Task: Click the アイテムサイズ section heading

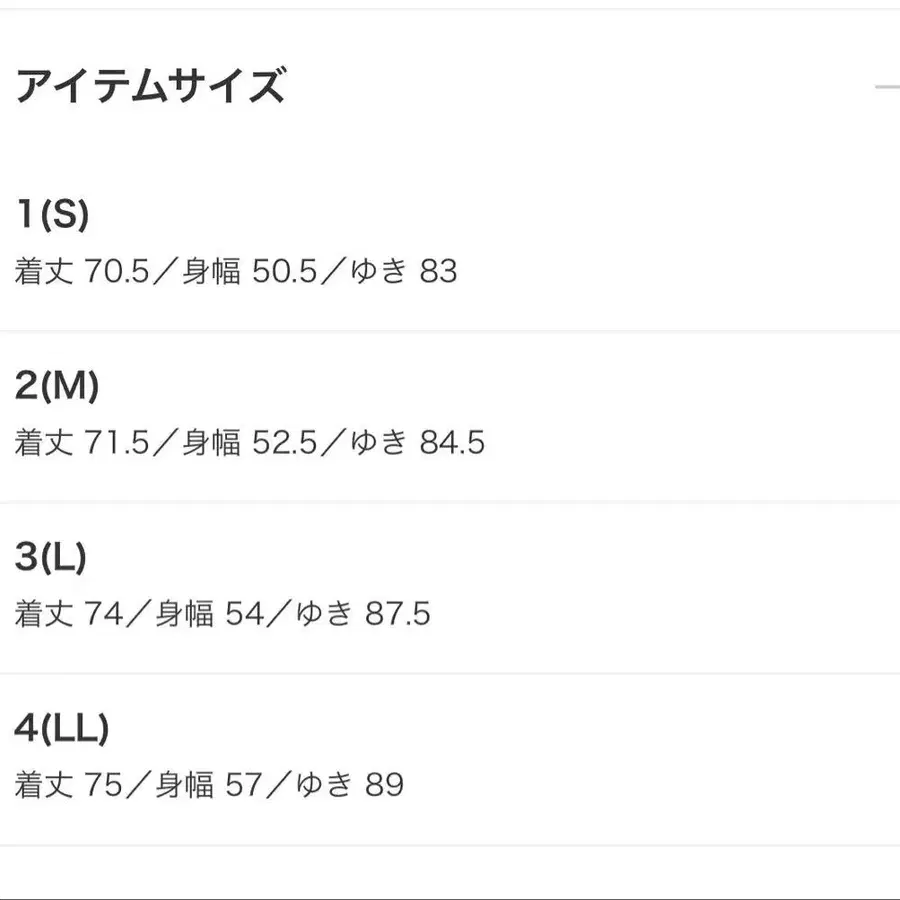Action: coord(150,87)
